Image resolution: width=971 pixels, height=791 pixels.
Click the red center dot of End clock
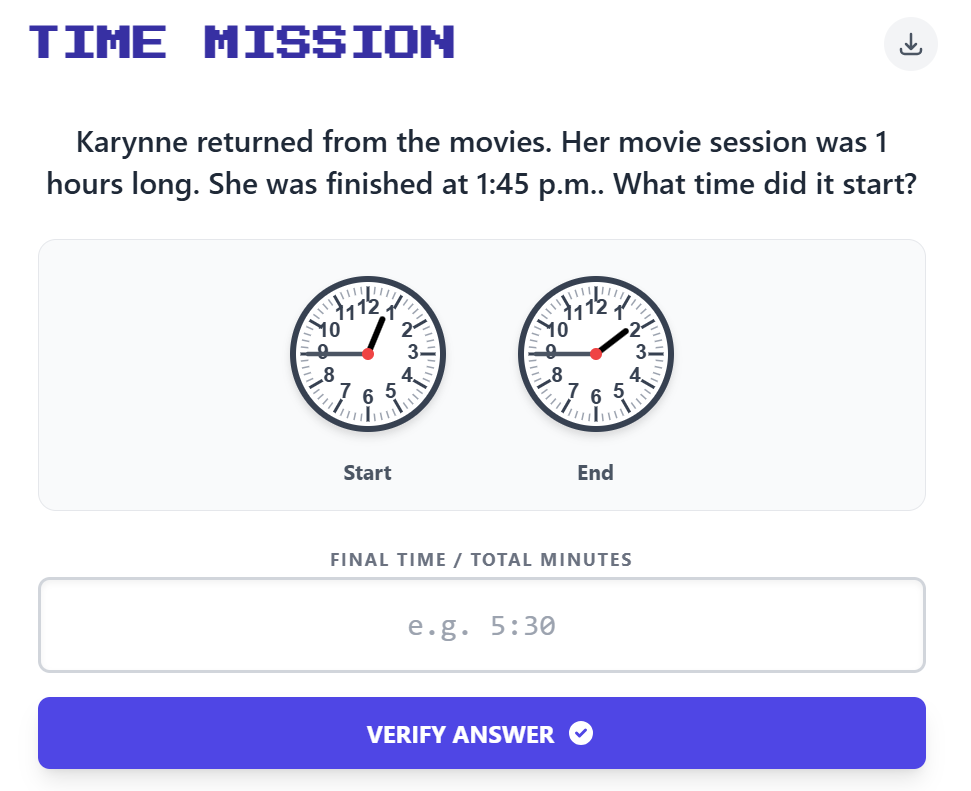[x=596, y=354]
